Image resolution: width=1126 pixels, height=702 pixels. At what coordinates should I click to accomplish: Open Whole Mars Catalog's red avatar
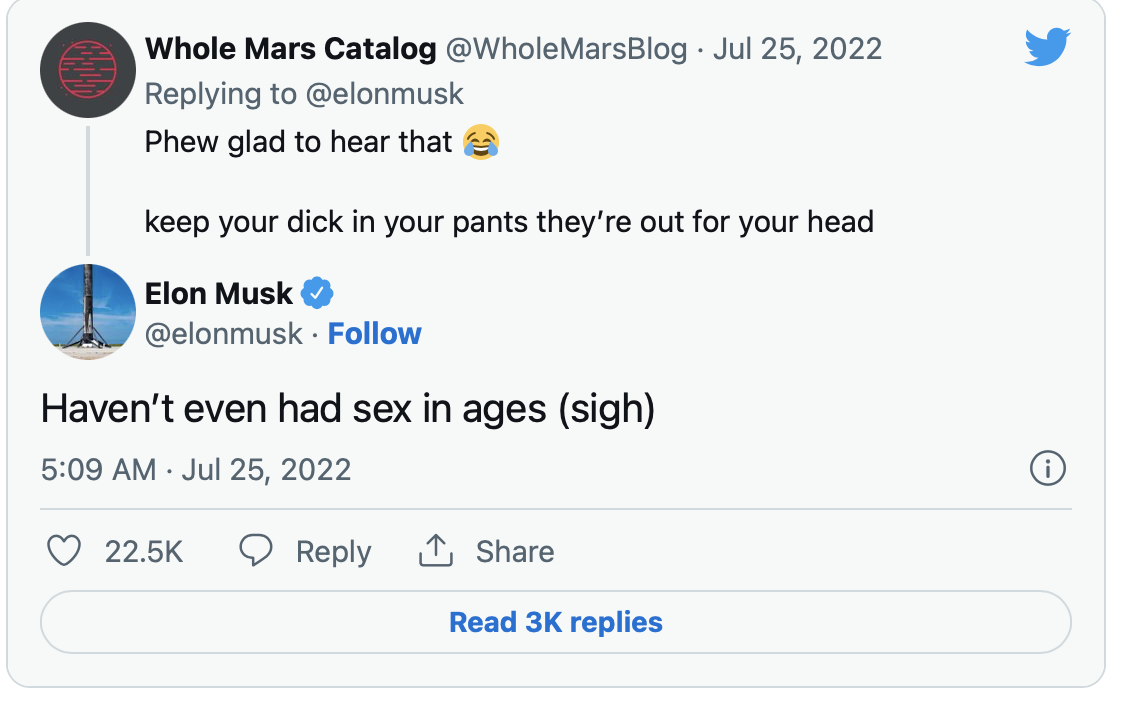[x=87, y=69]
